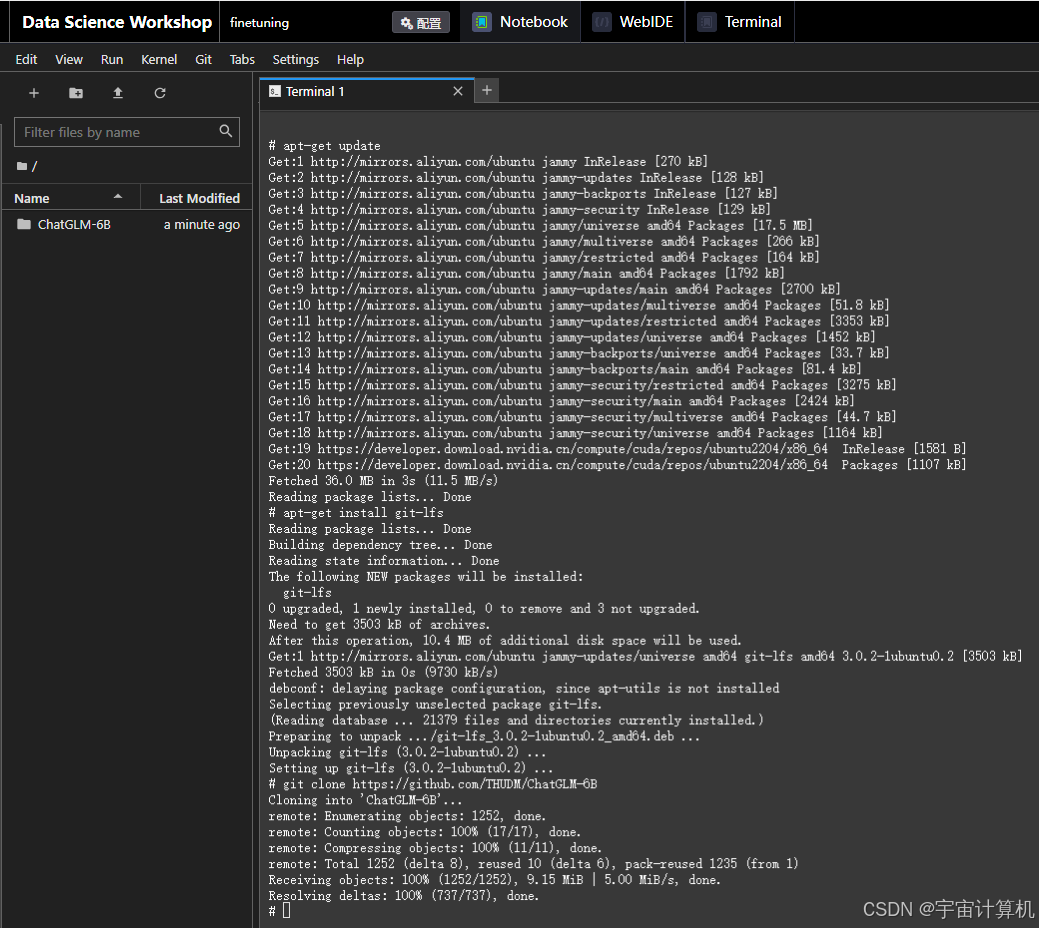Image resolution: width=1039 pixels, height=928 pixels.
Task: Click 'Building dependency tree... Done' line
Action: 380,545
